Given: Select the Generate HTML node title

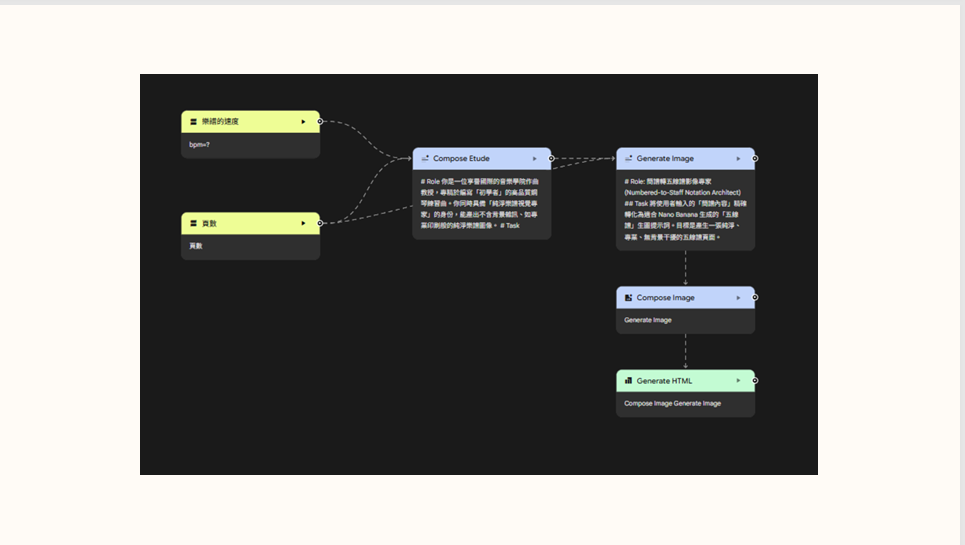Looking at the screenshot, I should (665, 381).
